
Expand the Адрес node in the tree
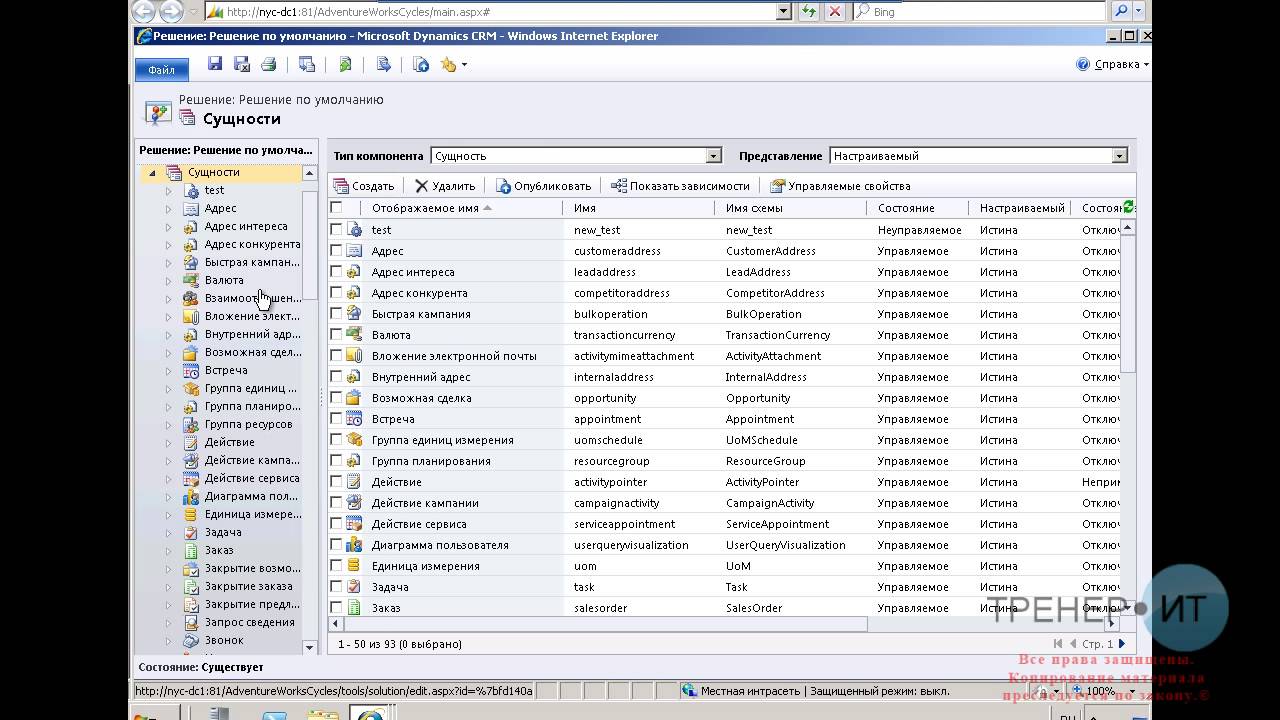pyautogui.click(x=169, y=208)
